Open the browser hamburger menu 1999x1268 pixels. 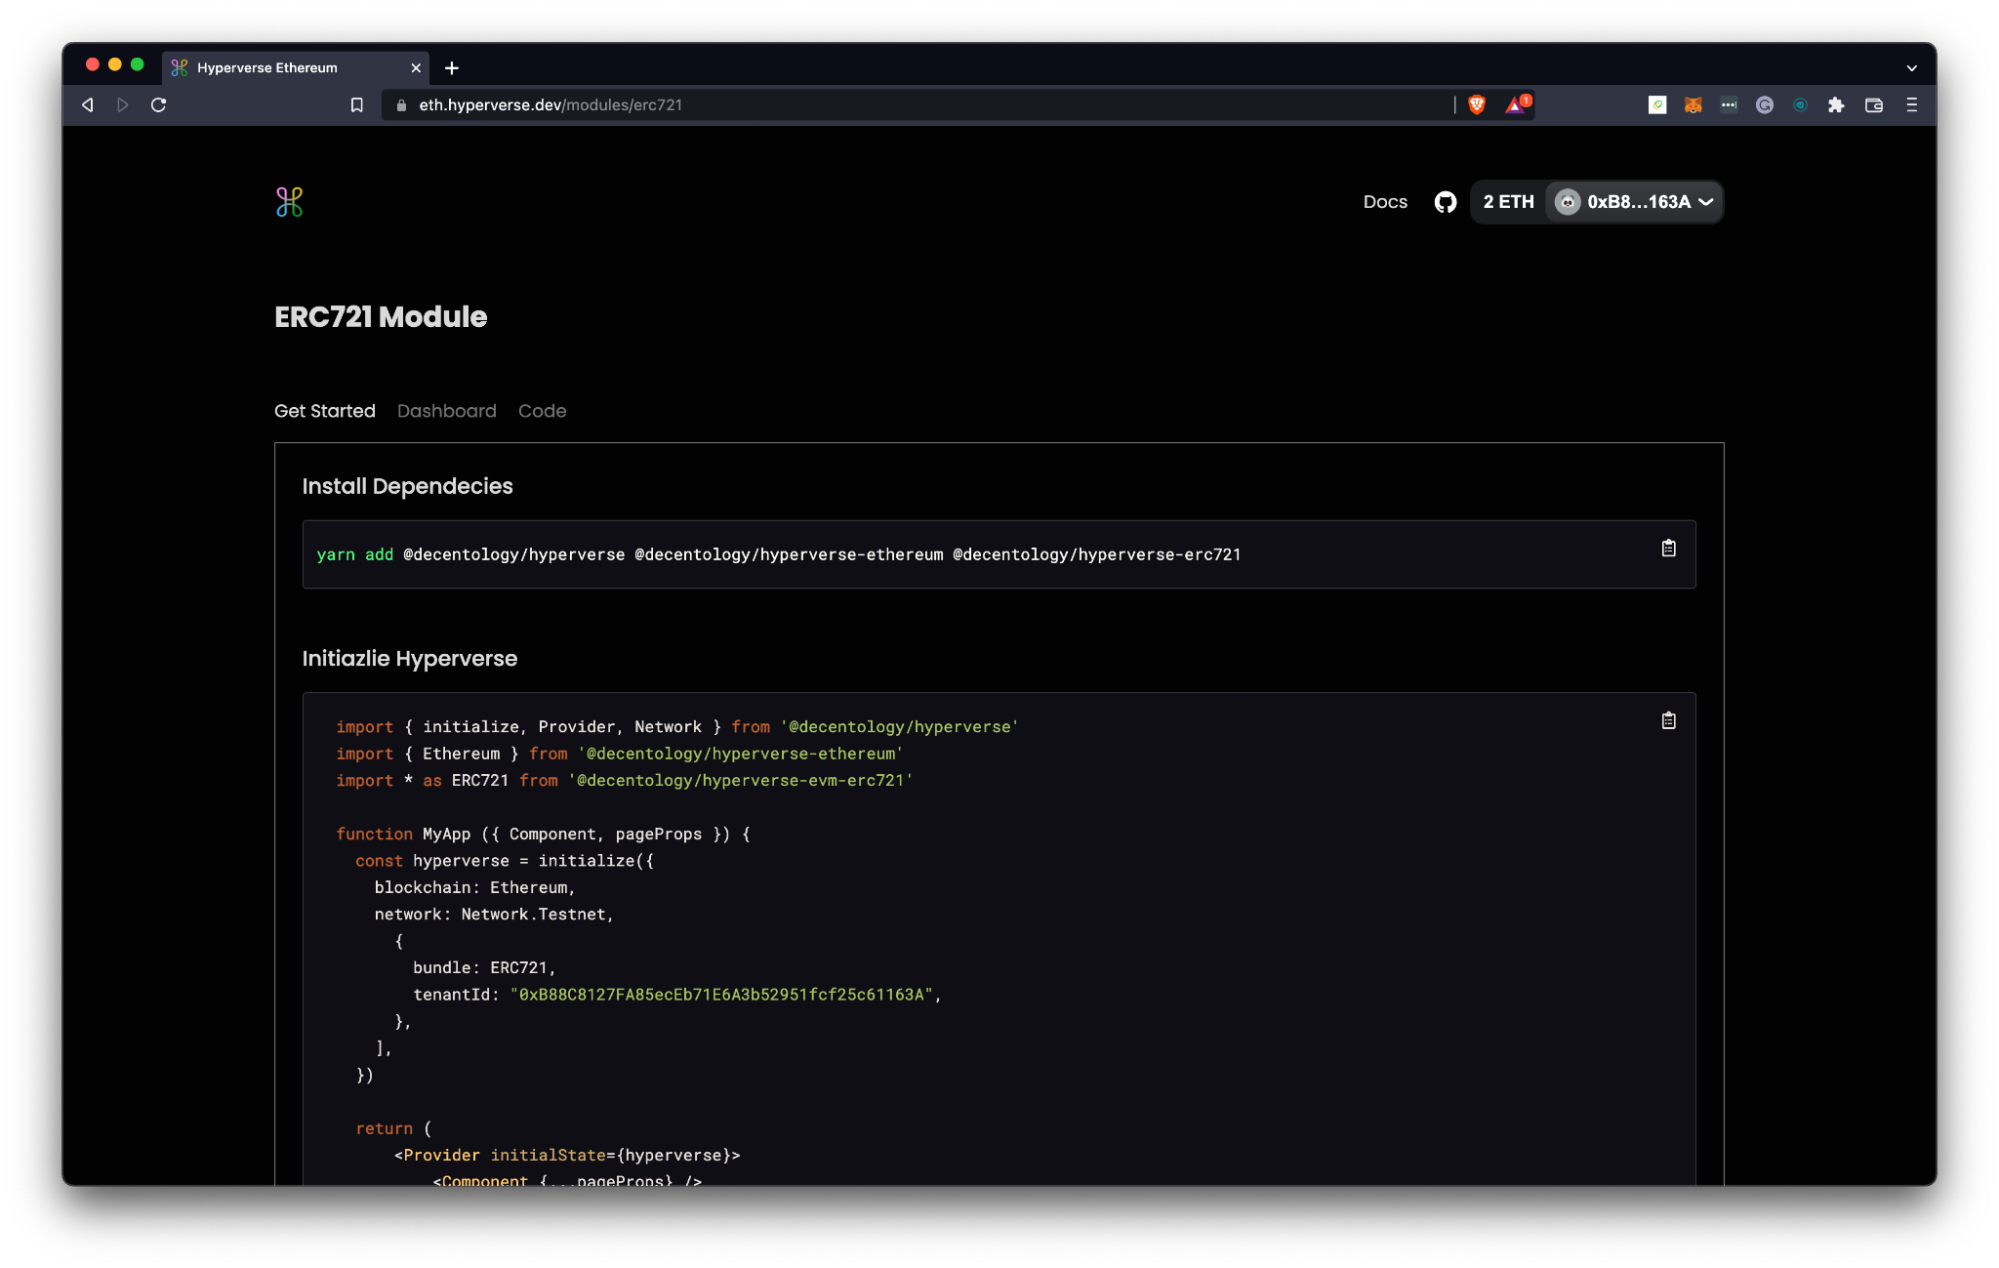pos(1911,104)
